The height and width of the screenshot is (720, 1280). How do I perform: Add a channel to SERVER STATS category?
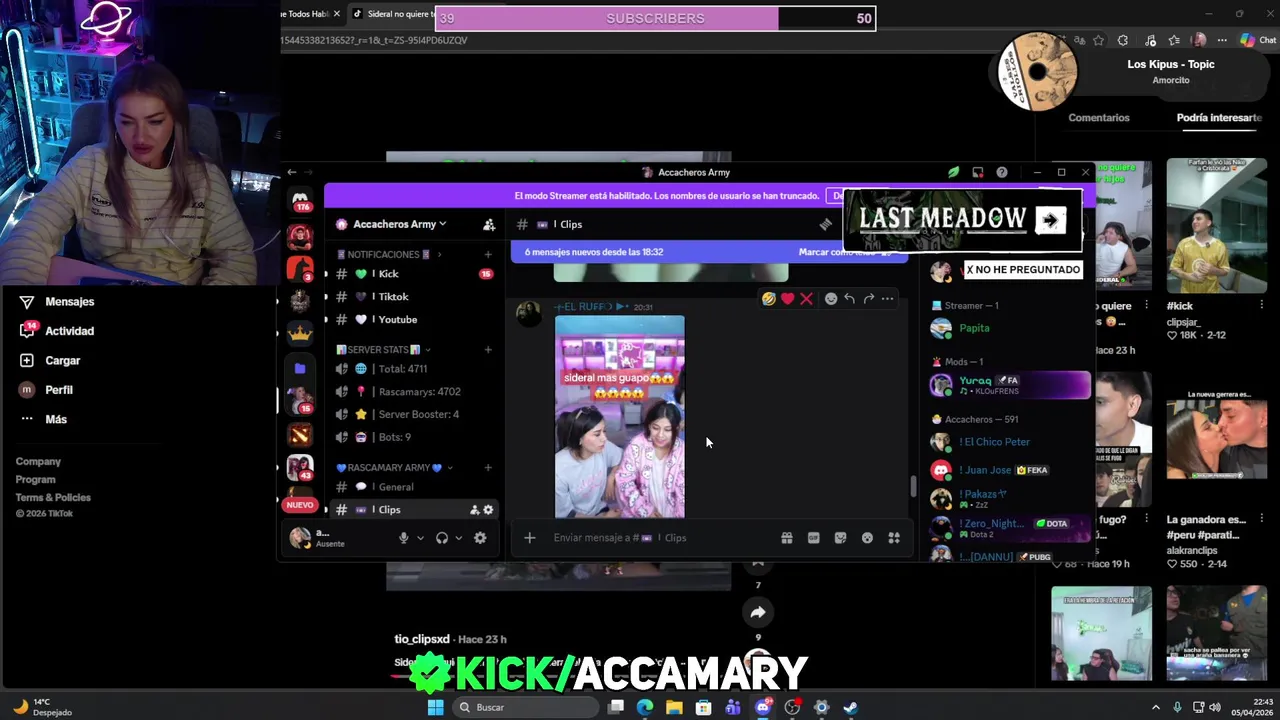(x=488, y=350)
